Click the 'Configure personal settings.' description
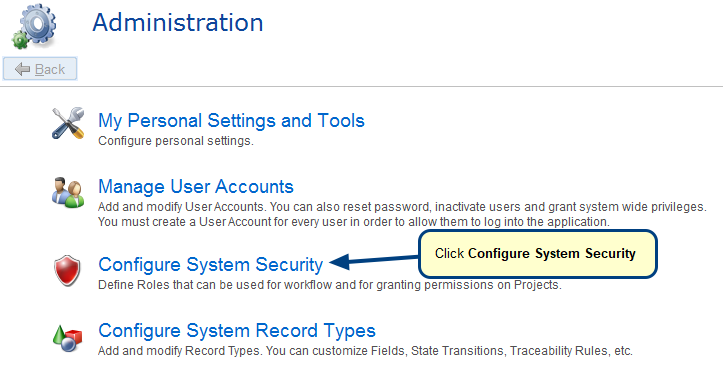Screen dimensions: 723x371 [176, 141]
